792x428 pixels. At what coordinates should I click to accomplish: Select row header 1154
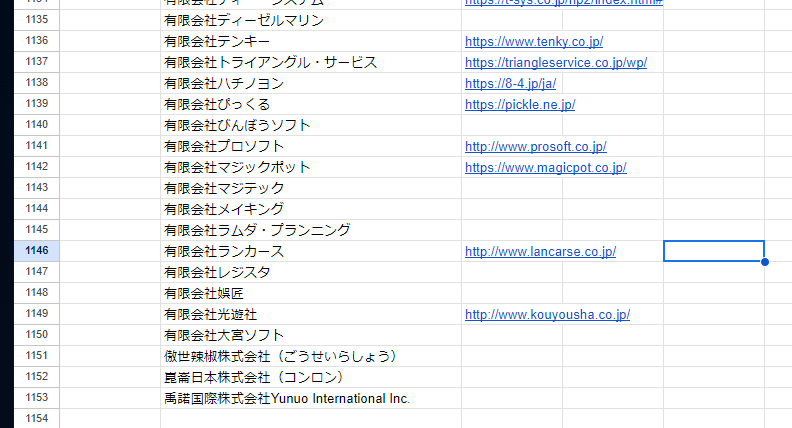click(x=37, y=419)
